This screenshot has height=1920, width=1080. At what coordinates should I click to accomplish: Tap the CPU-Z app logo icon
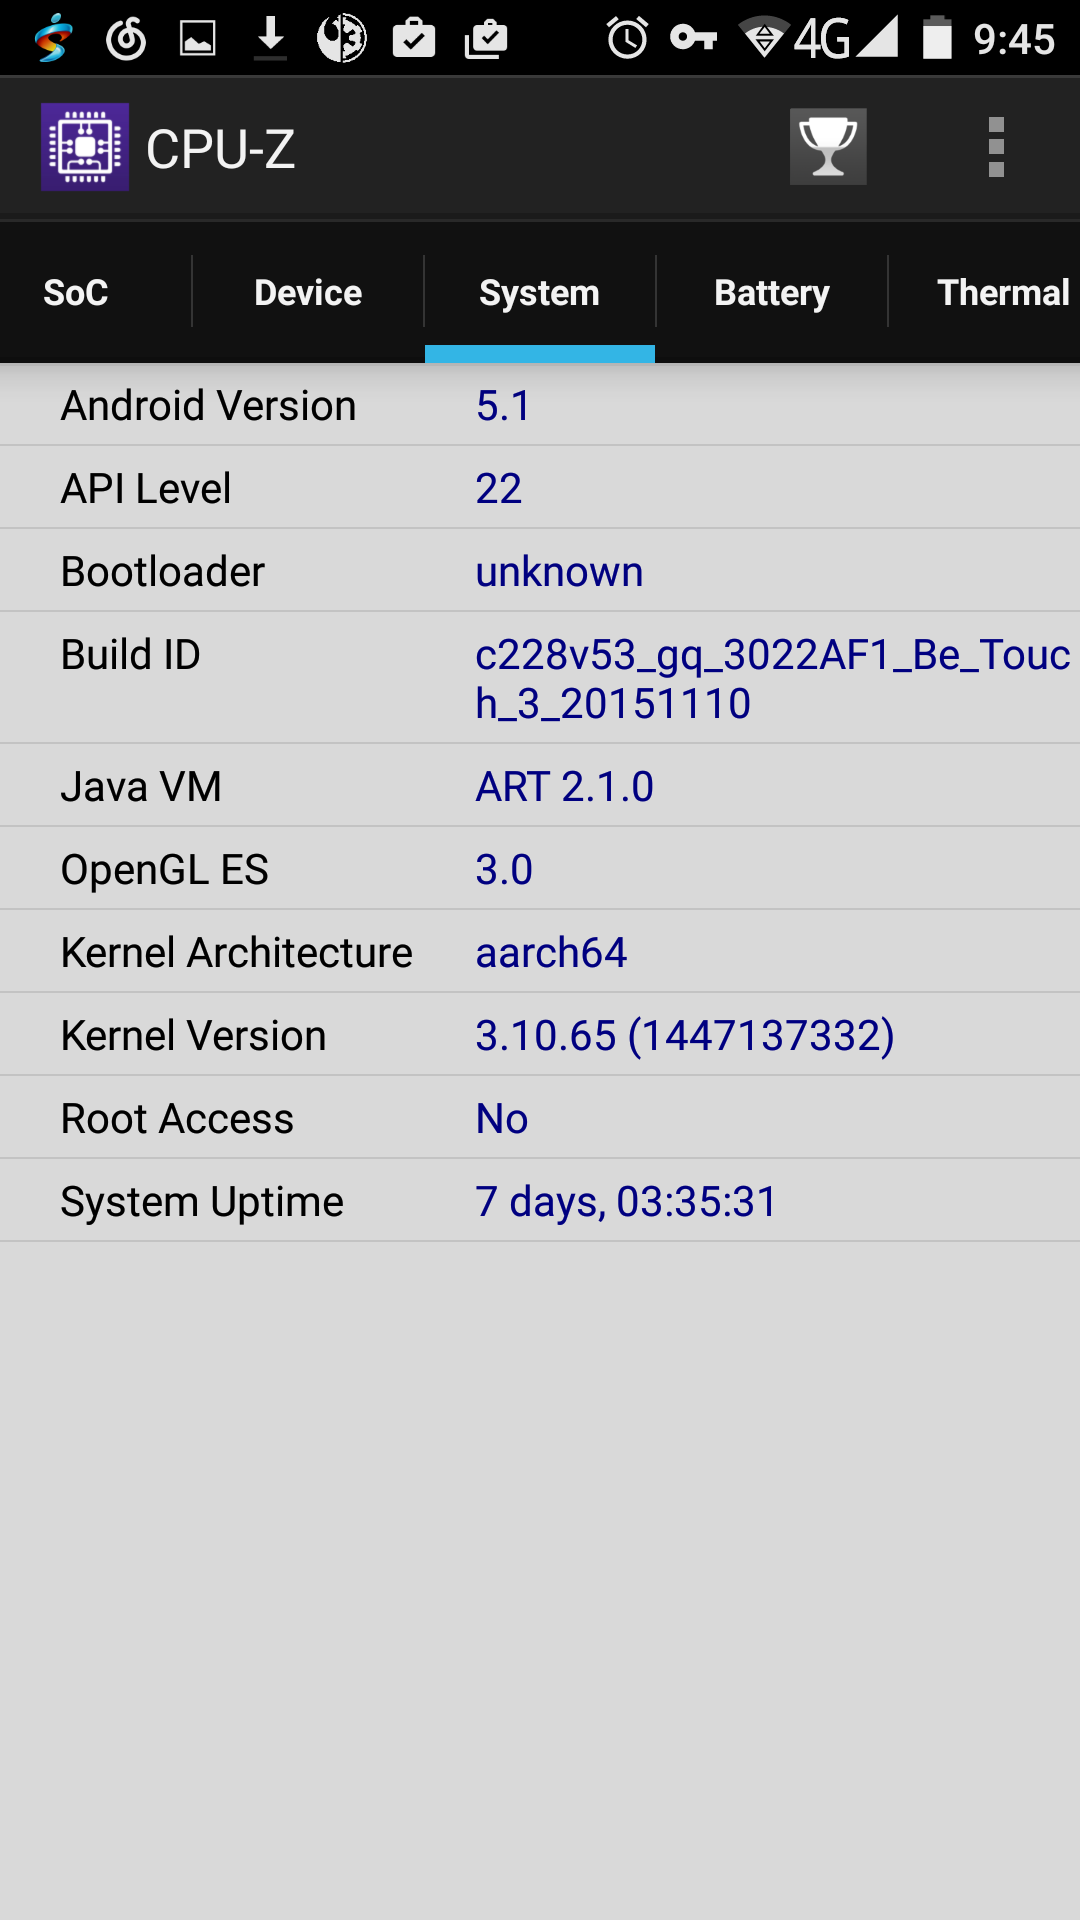tap(85, 147)
